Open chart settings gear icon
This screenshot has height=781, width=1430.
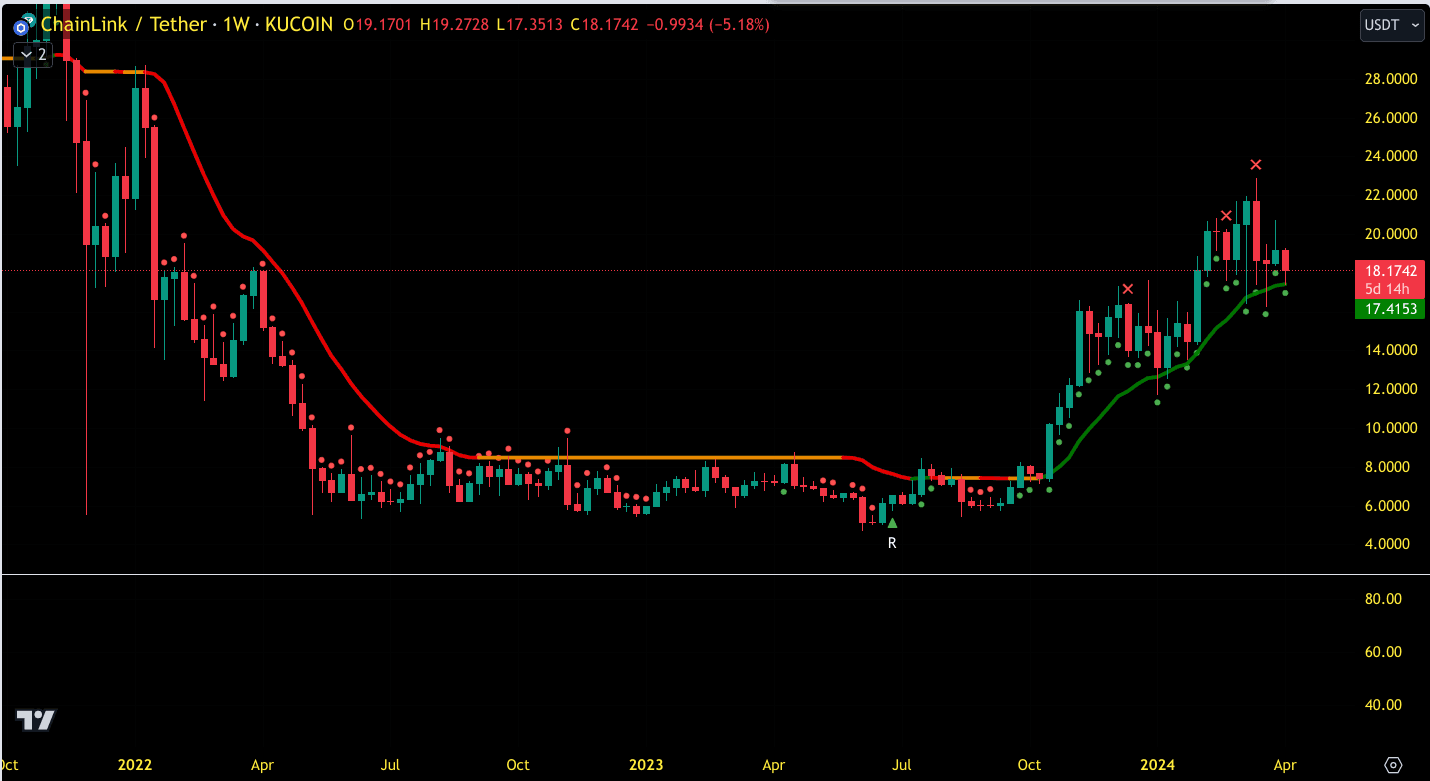pyautogui.click(x=1394, y=765)
